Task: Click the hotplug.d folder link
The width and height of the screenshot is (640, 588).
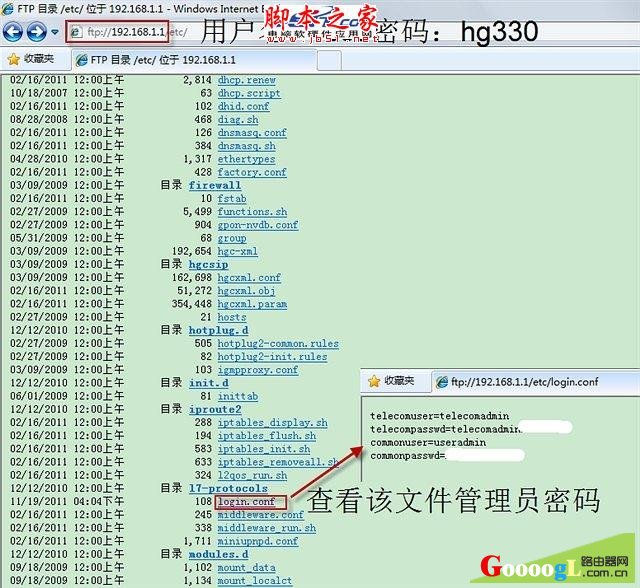Action: [218, 329]
